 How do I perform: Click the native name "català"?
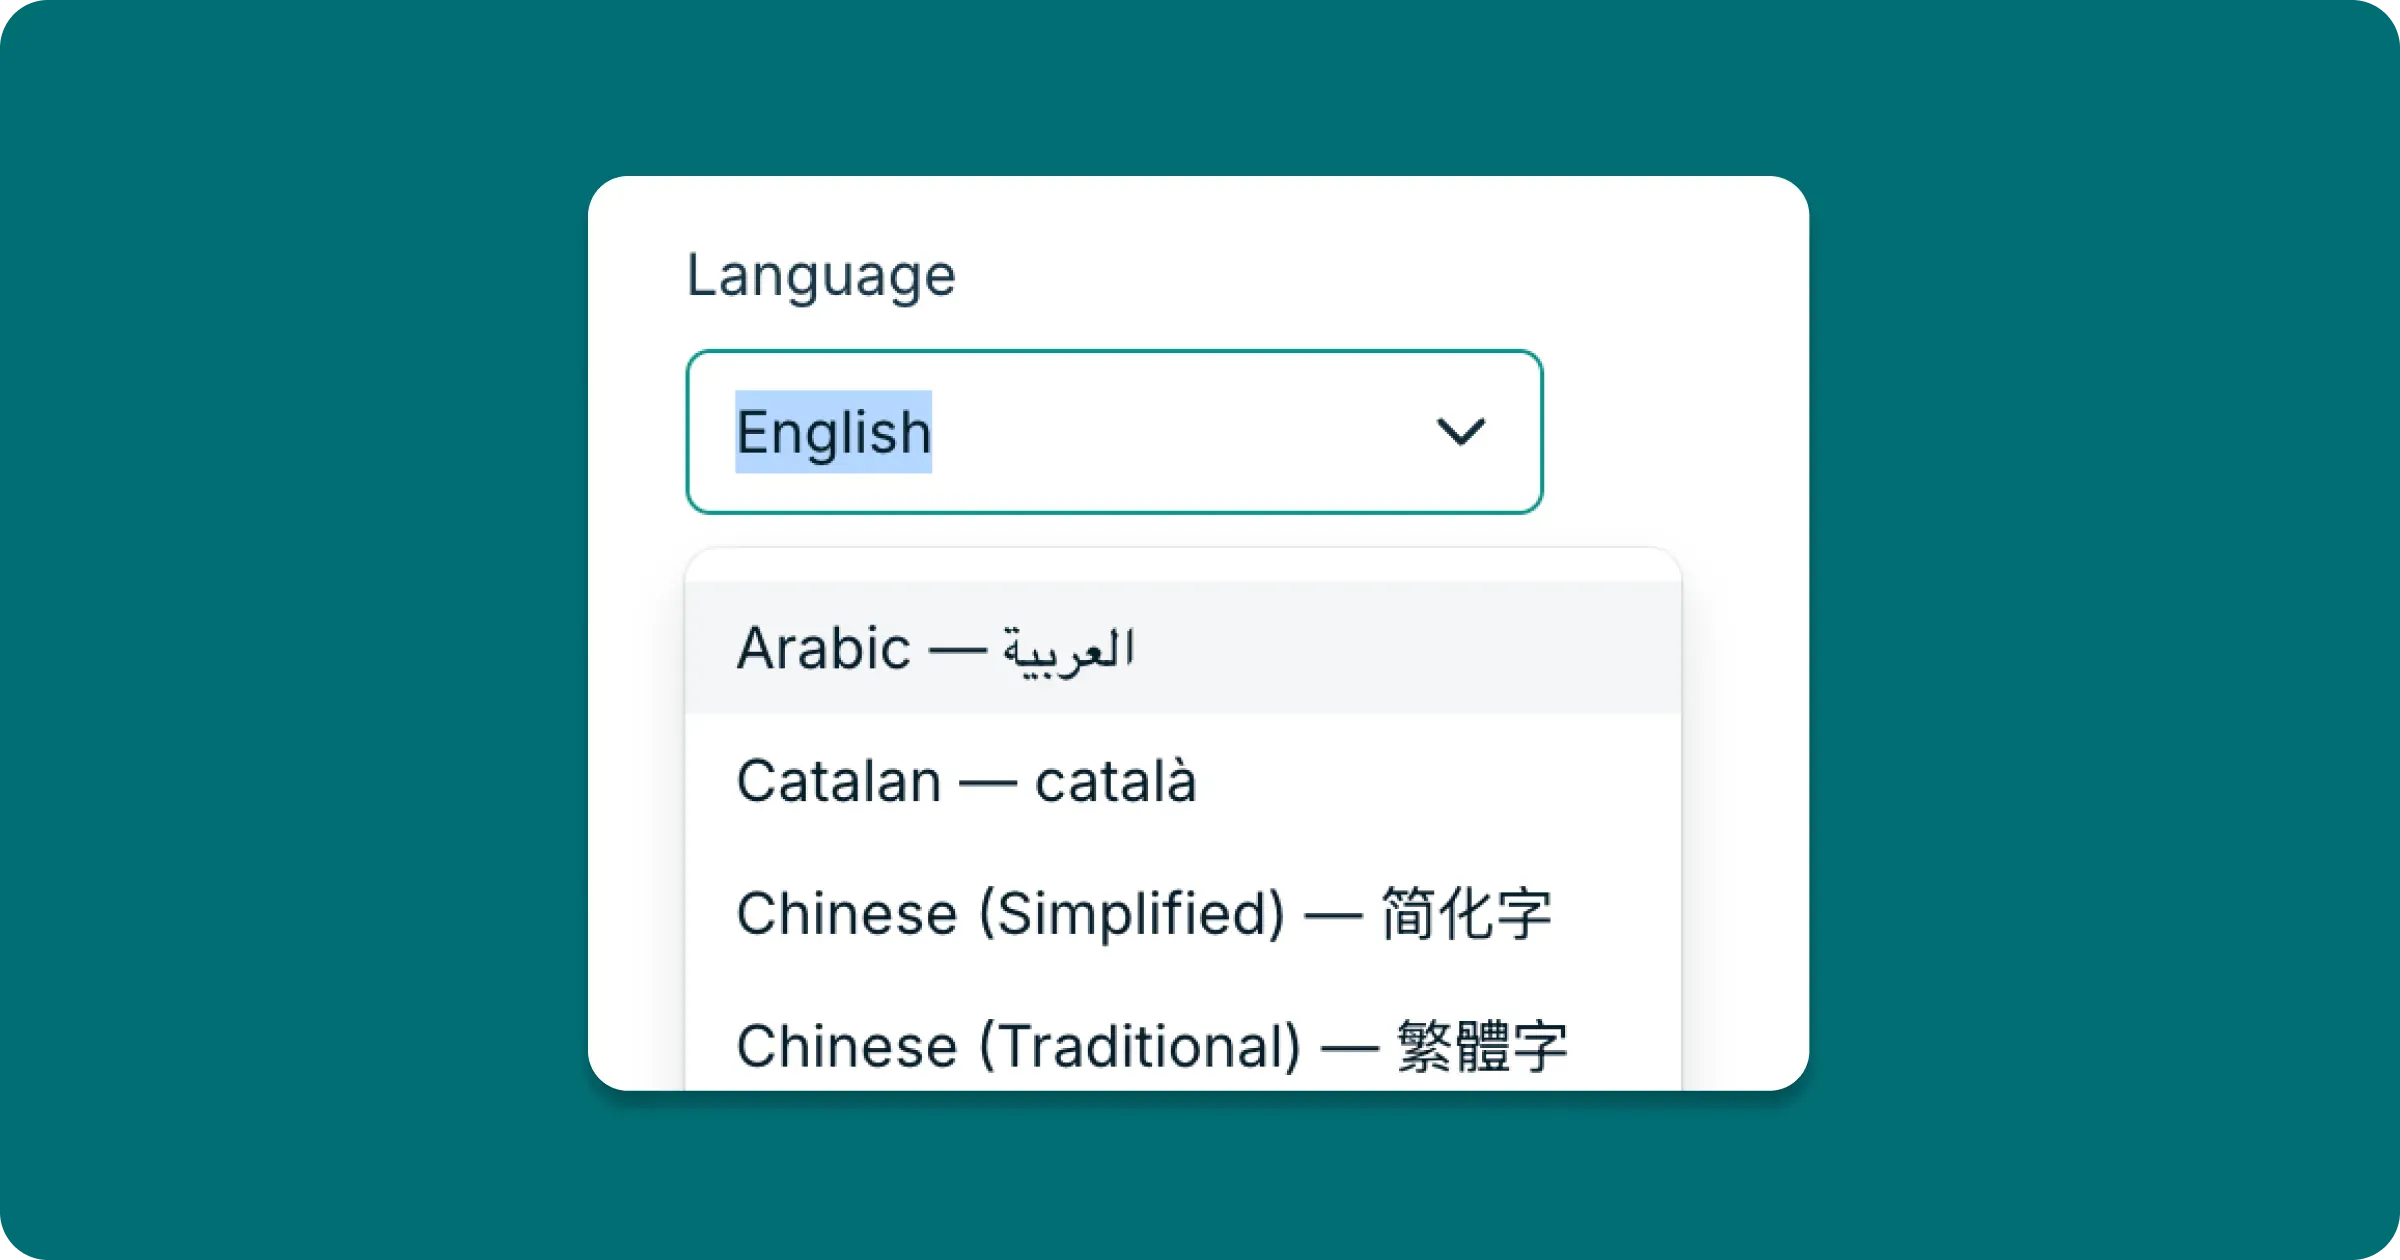[x=1115, y=781]
